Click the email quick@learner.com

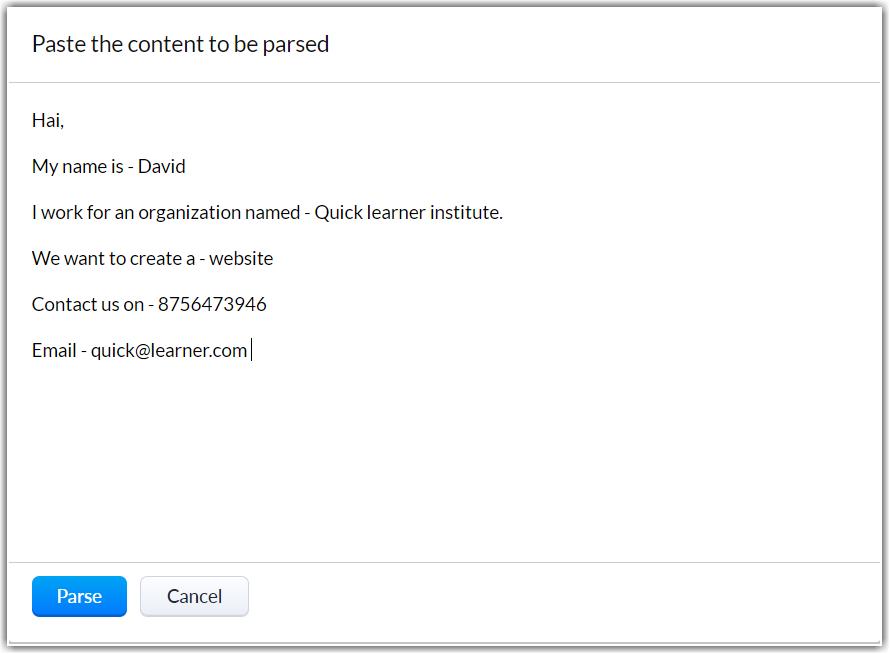[x=169, y=351]
